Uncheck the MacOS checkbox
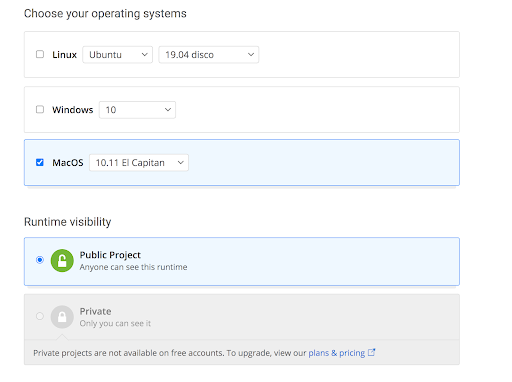The height and width of the screenshot is (382, 512). (40, 162)
